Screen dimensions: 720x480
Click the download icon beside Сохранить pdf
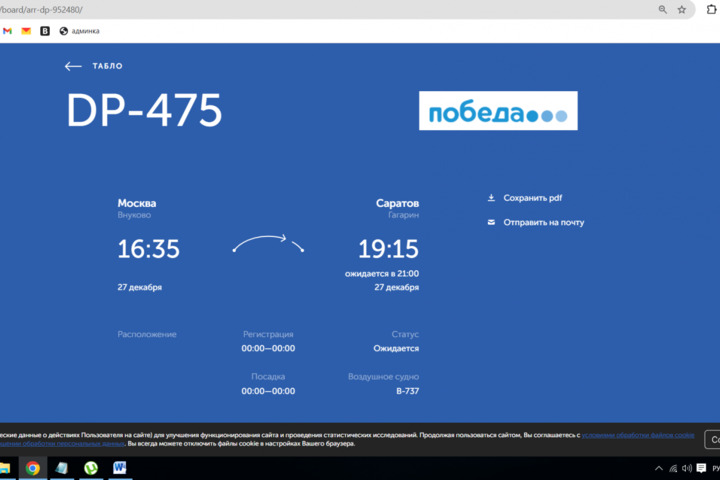tap(491, 198)
